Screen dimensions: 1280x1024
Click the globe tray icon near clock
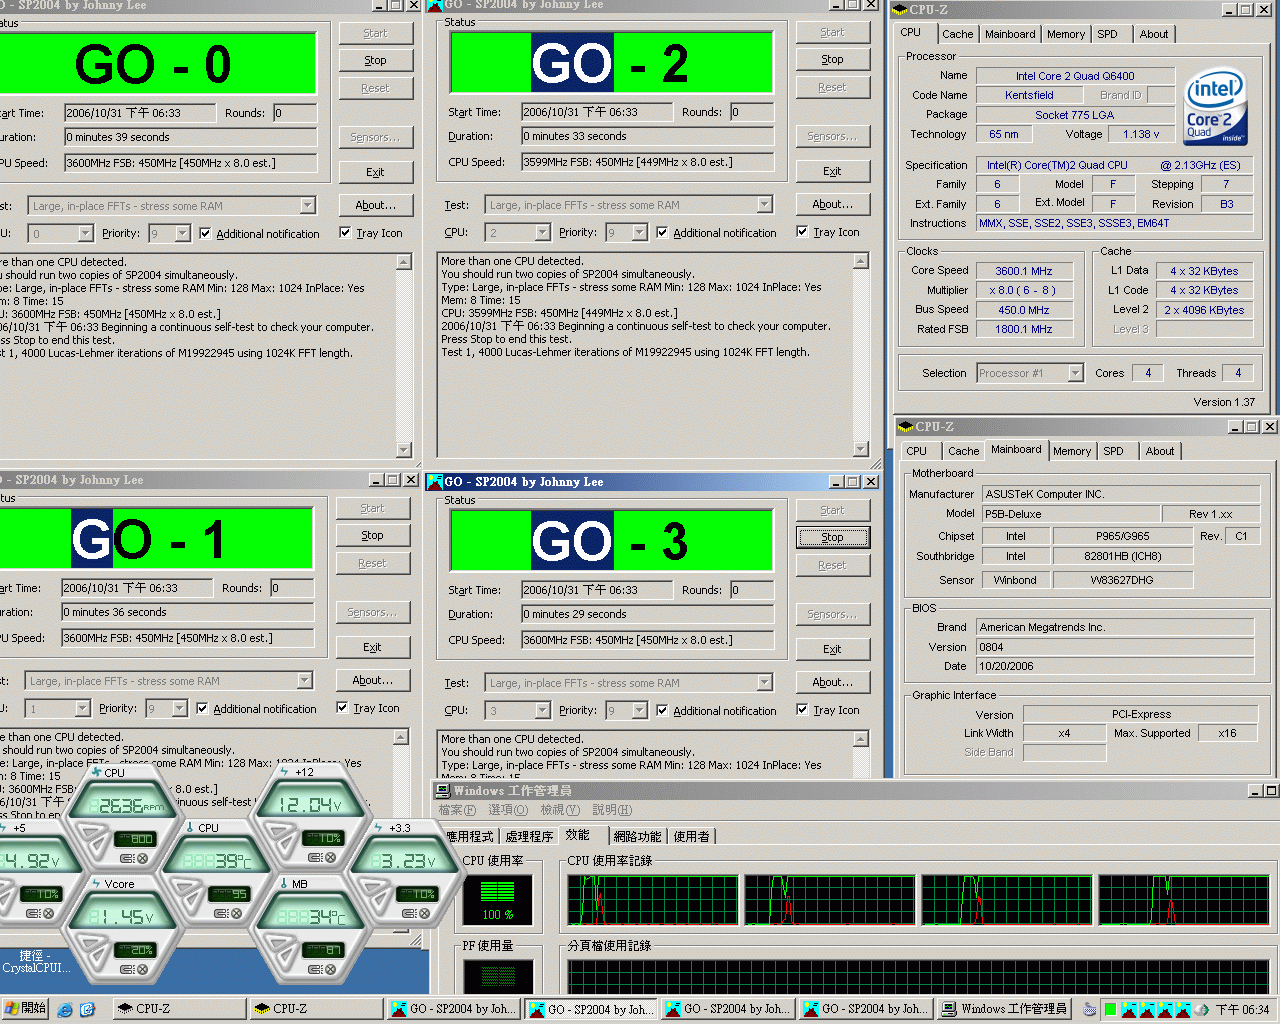tap(1202, 1009)
